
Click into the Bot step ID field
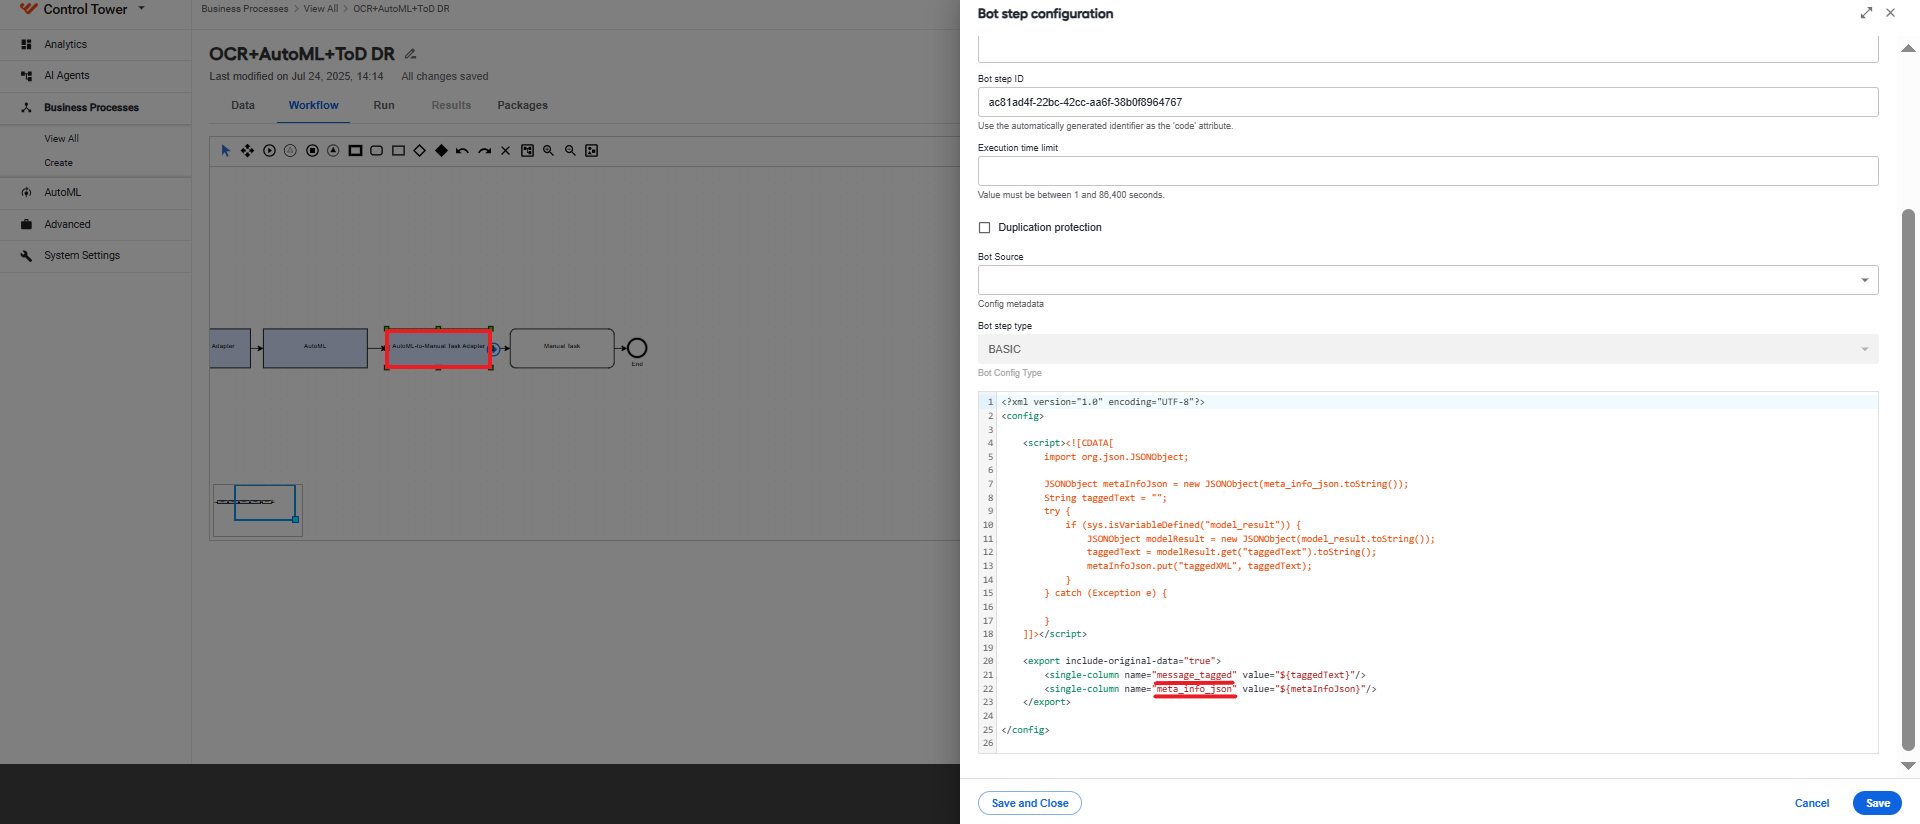tap(1428, 102)
